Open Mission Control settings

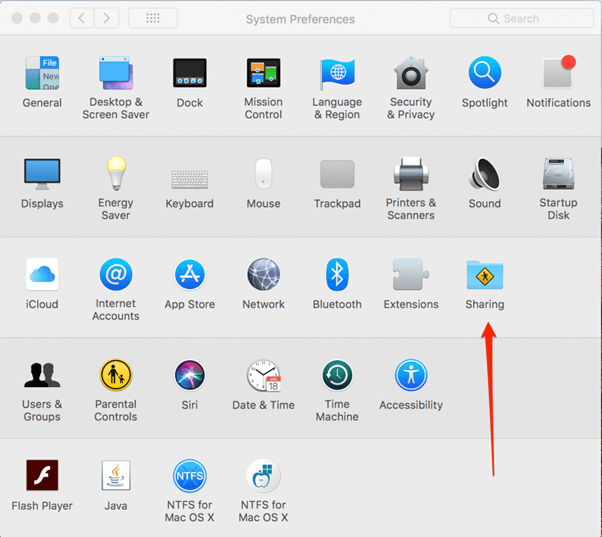pos(263,73)
